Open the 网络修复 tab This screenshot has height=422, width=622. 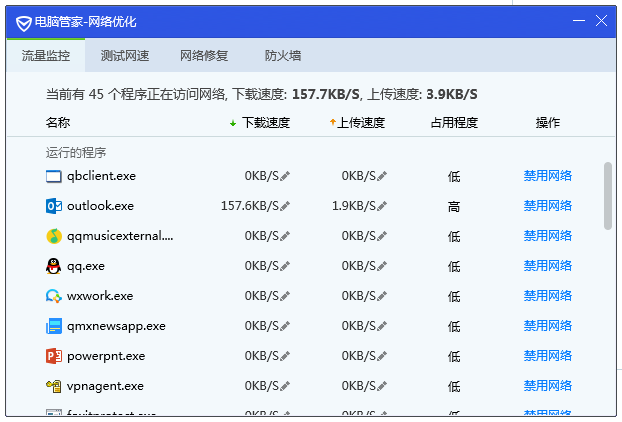(x=204, y=56)
